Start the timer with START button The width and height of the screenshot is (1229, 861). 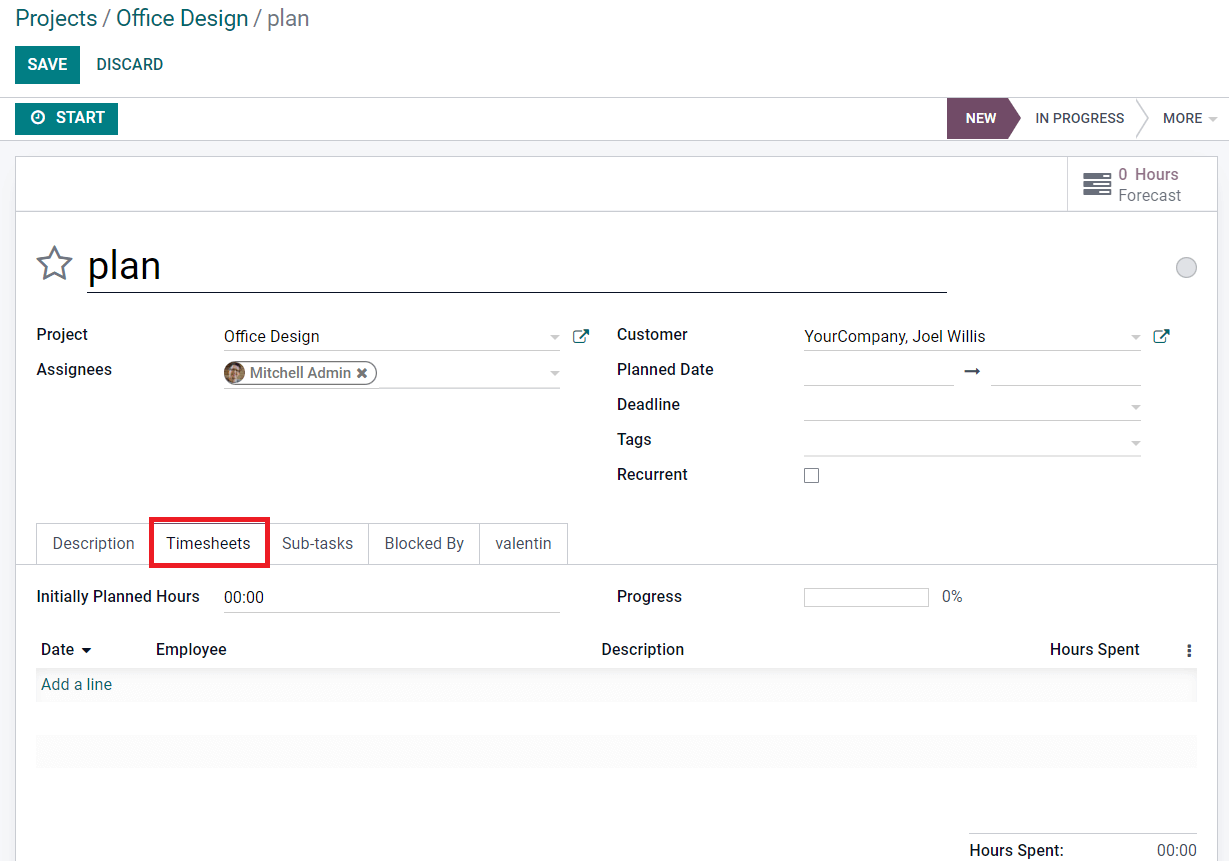tap(66, 118)
